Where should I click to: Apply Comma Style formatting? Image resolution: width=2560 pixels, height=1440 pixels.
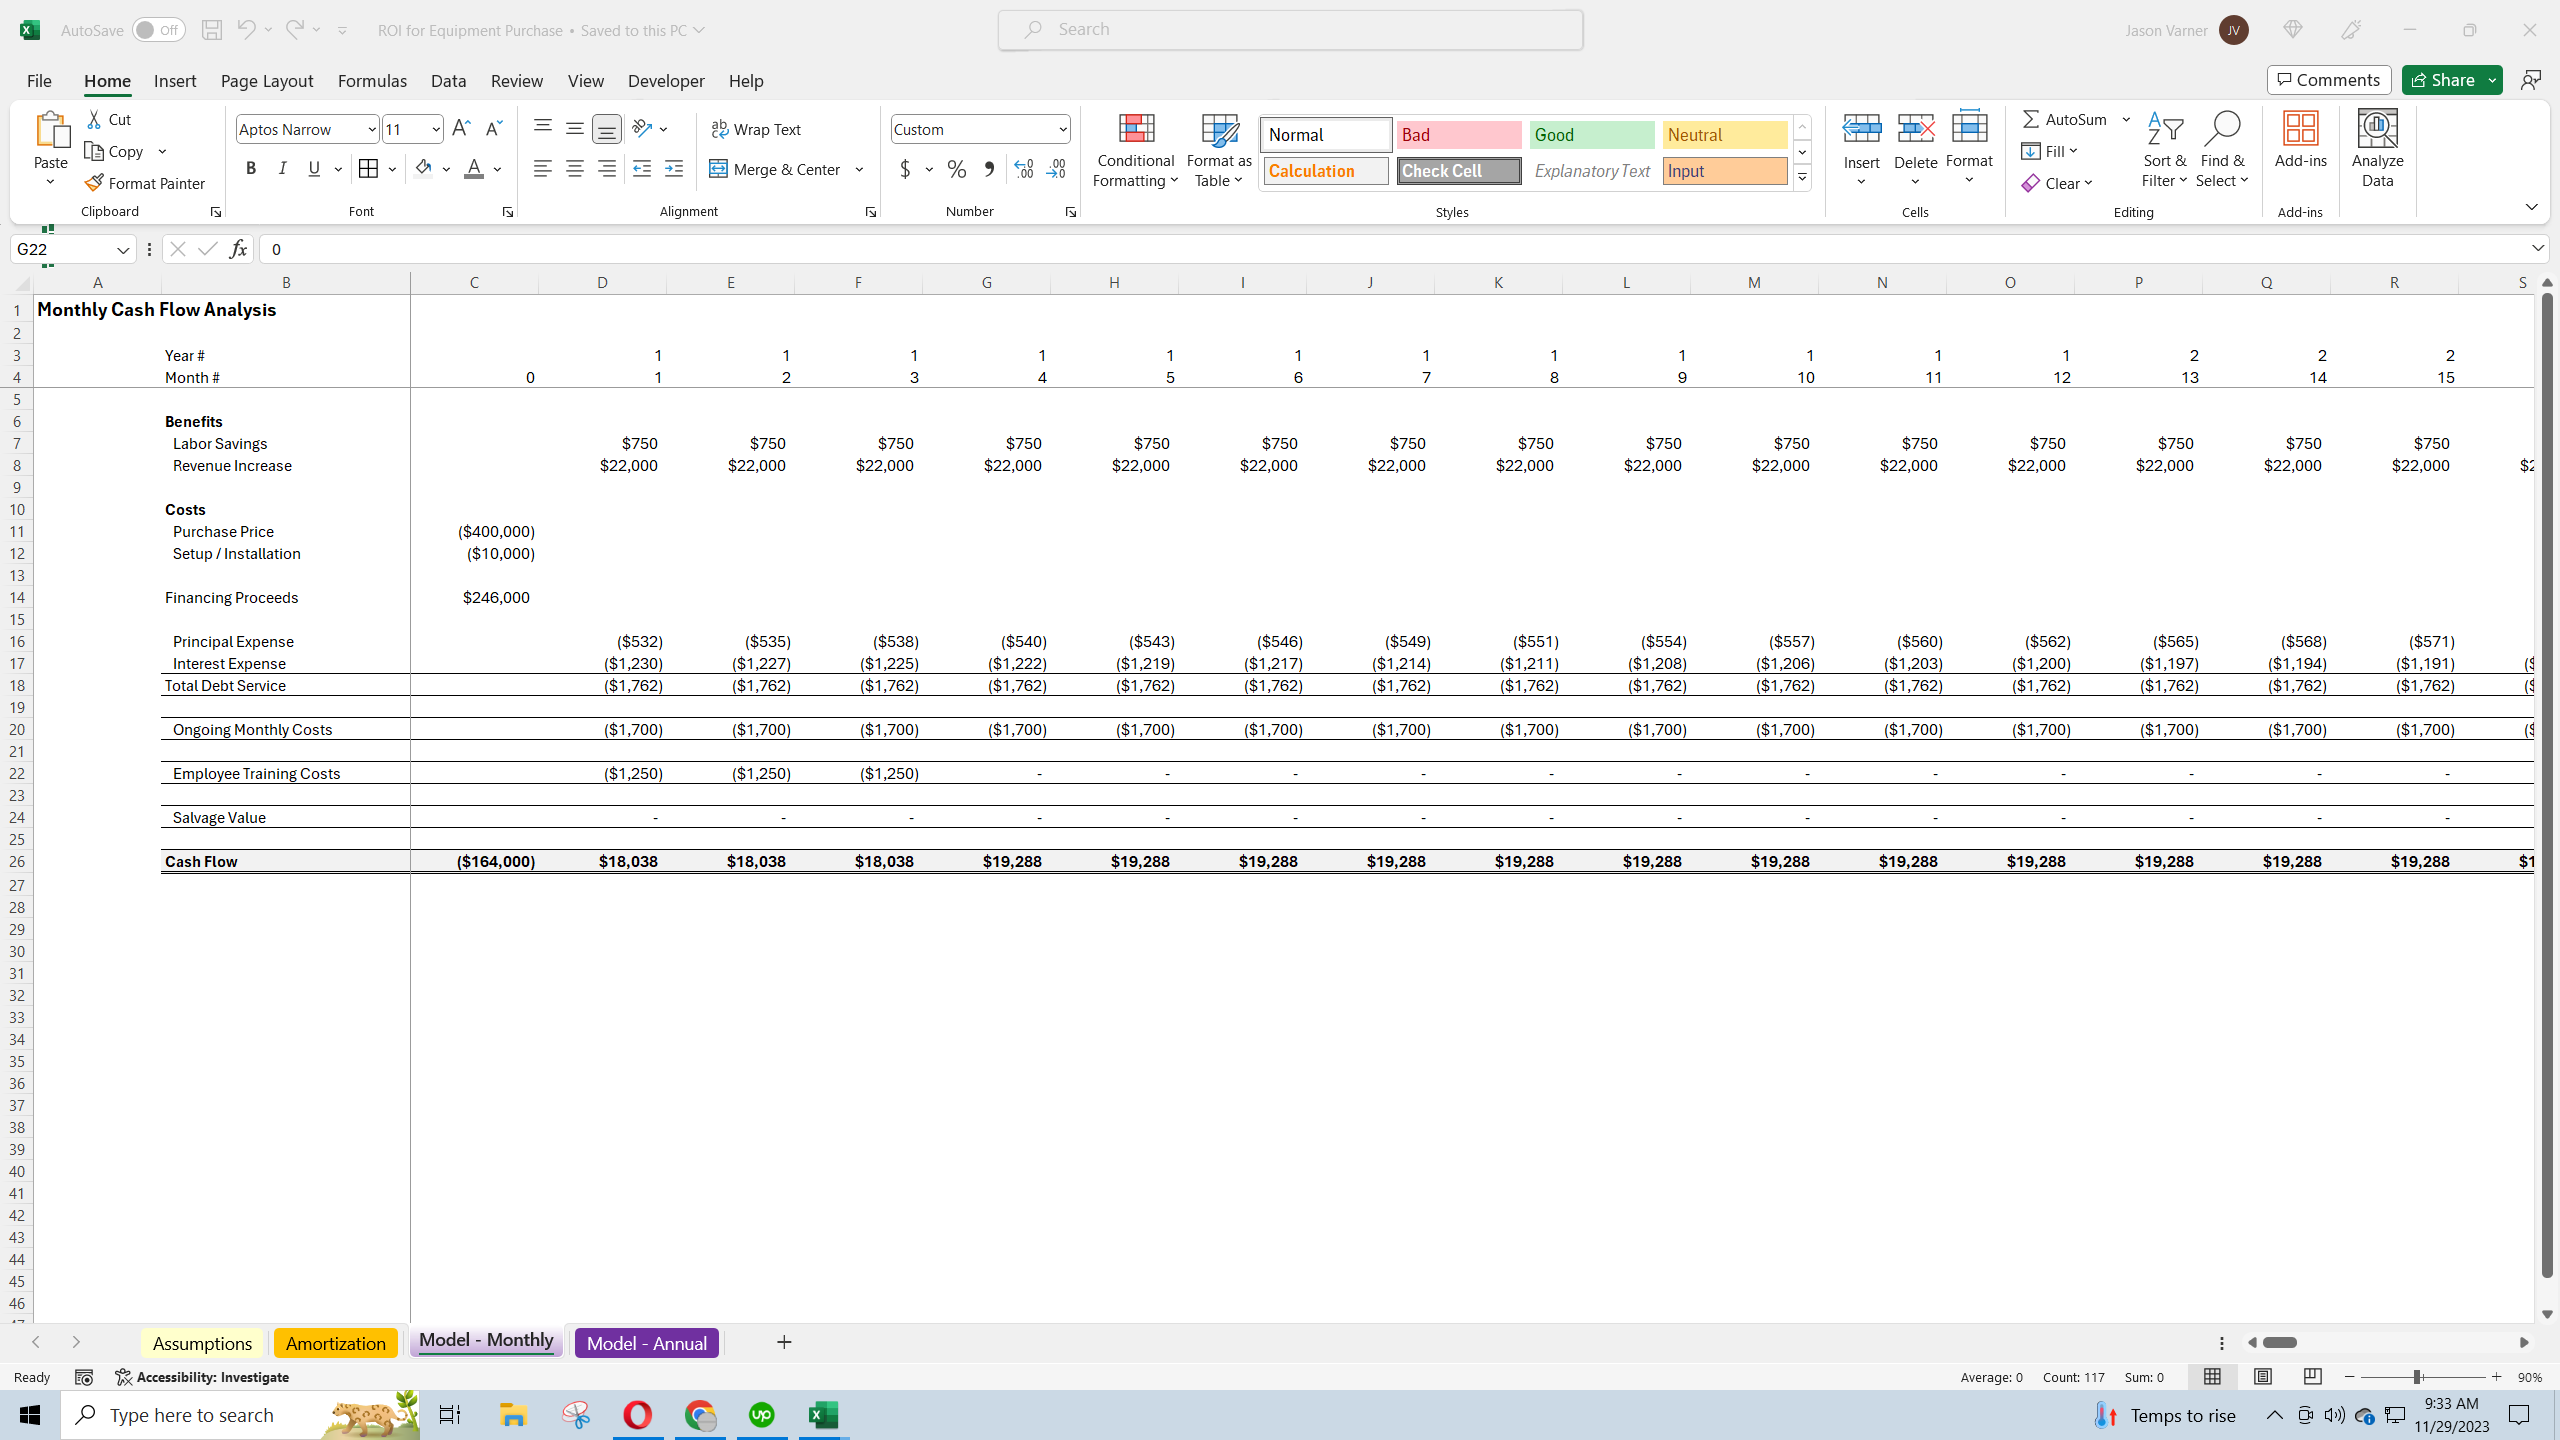[988, 169]
